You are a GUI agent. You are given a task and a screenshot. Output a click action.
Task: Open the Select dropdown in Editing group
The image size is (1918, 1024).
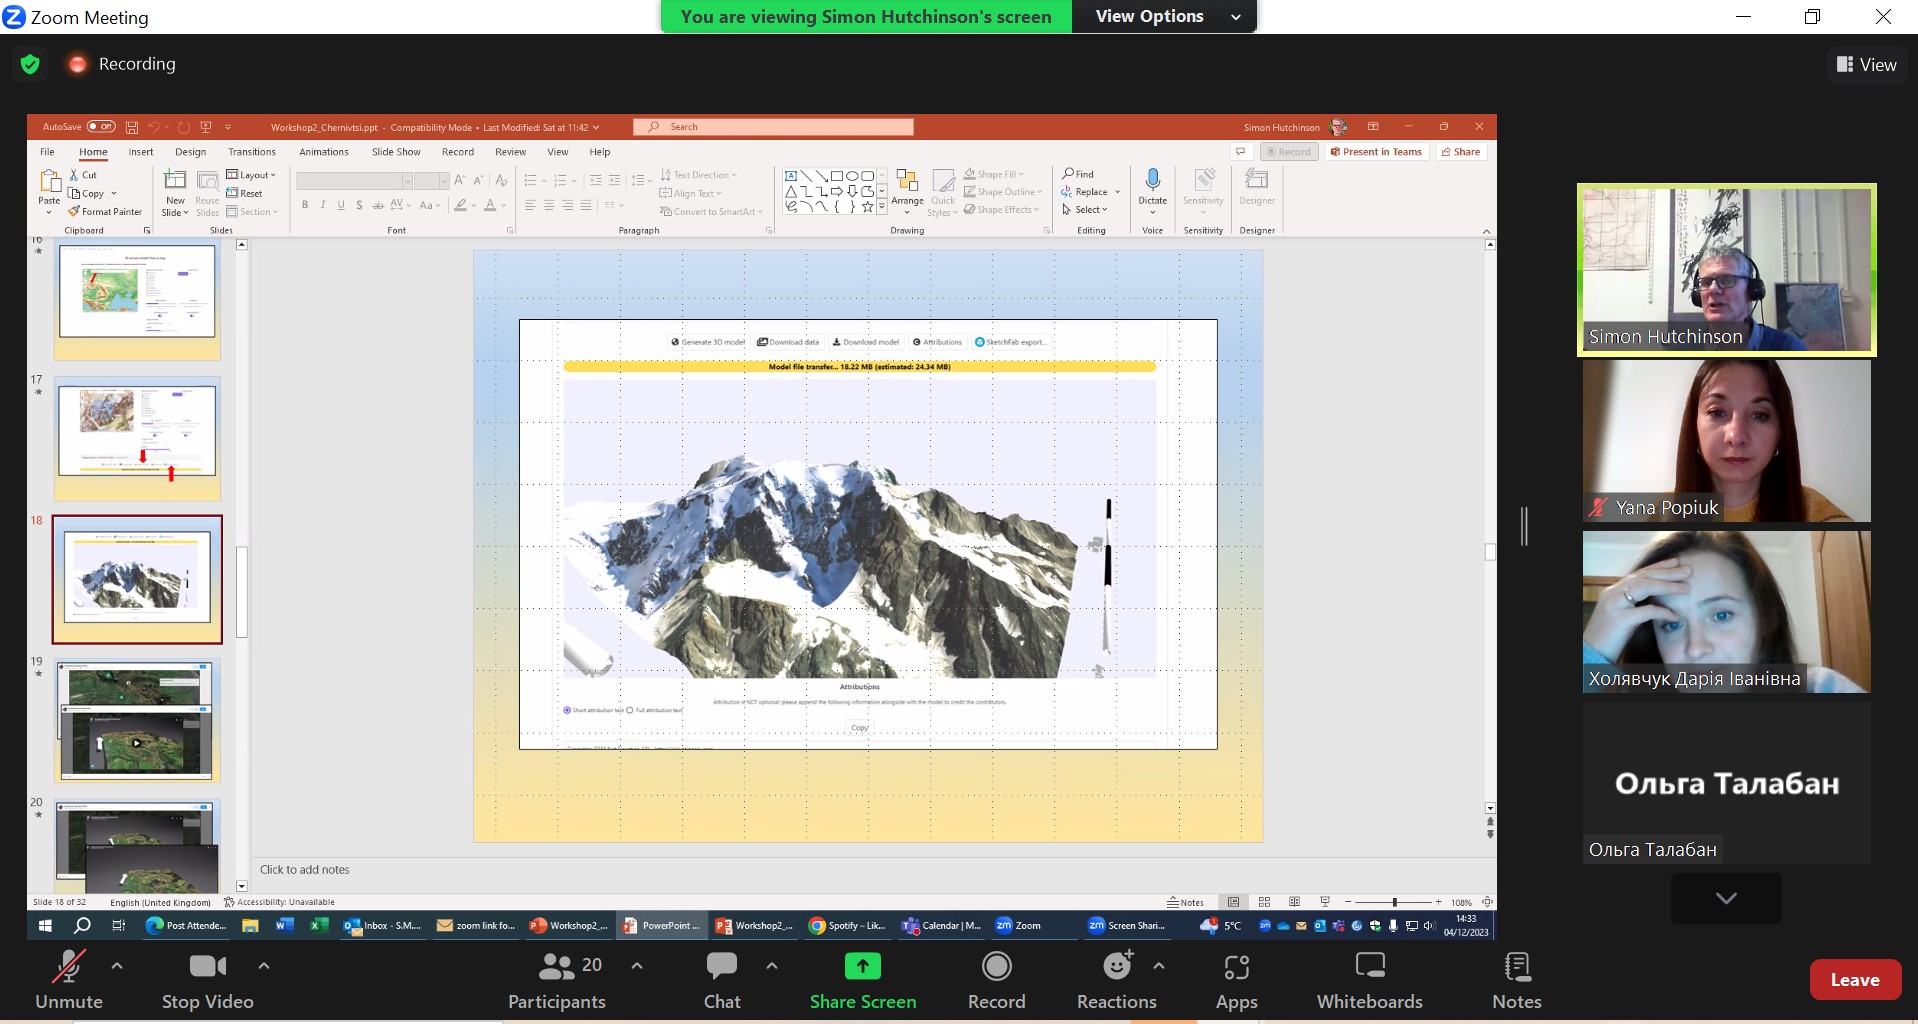(1085, 210)
